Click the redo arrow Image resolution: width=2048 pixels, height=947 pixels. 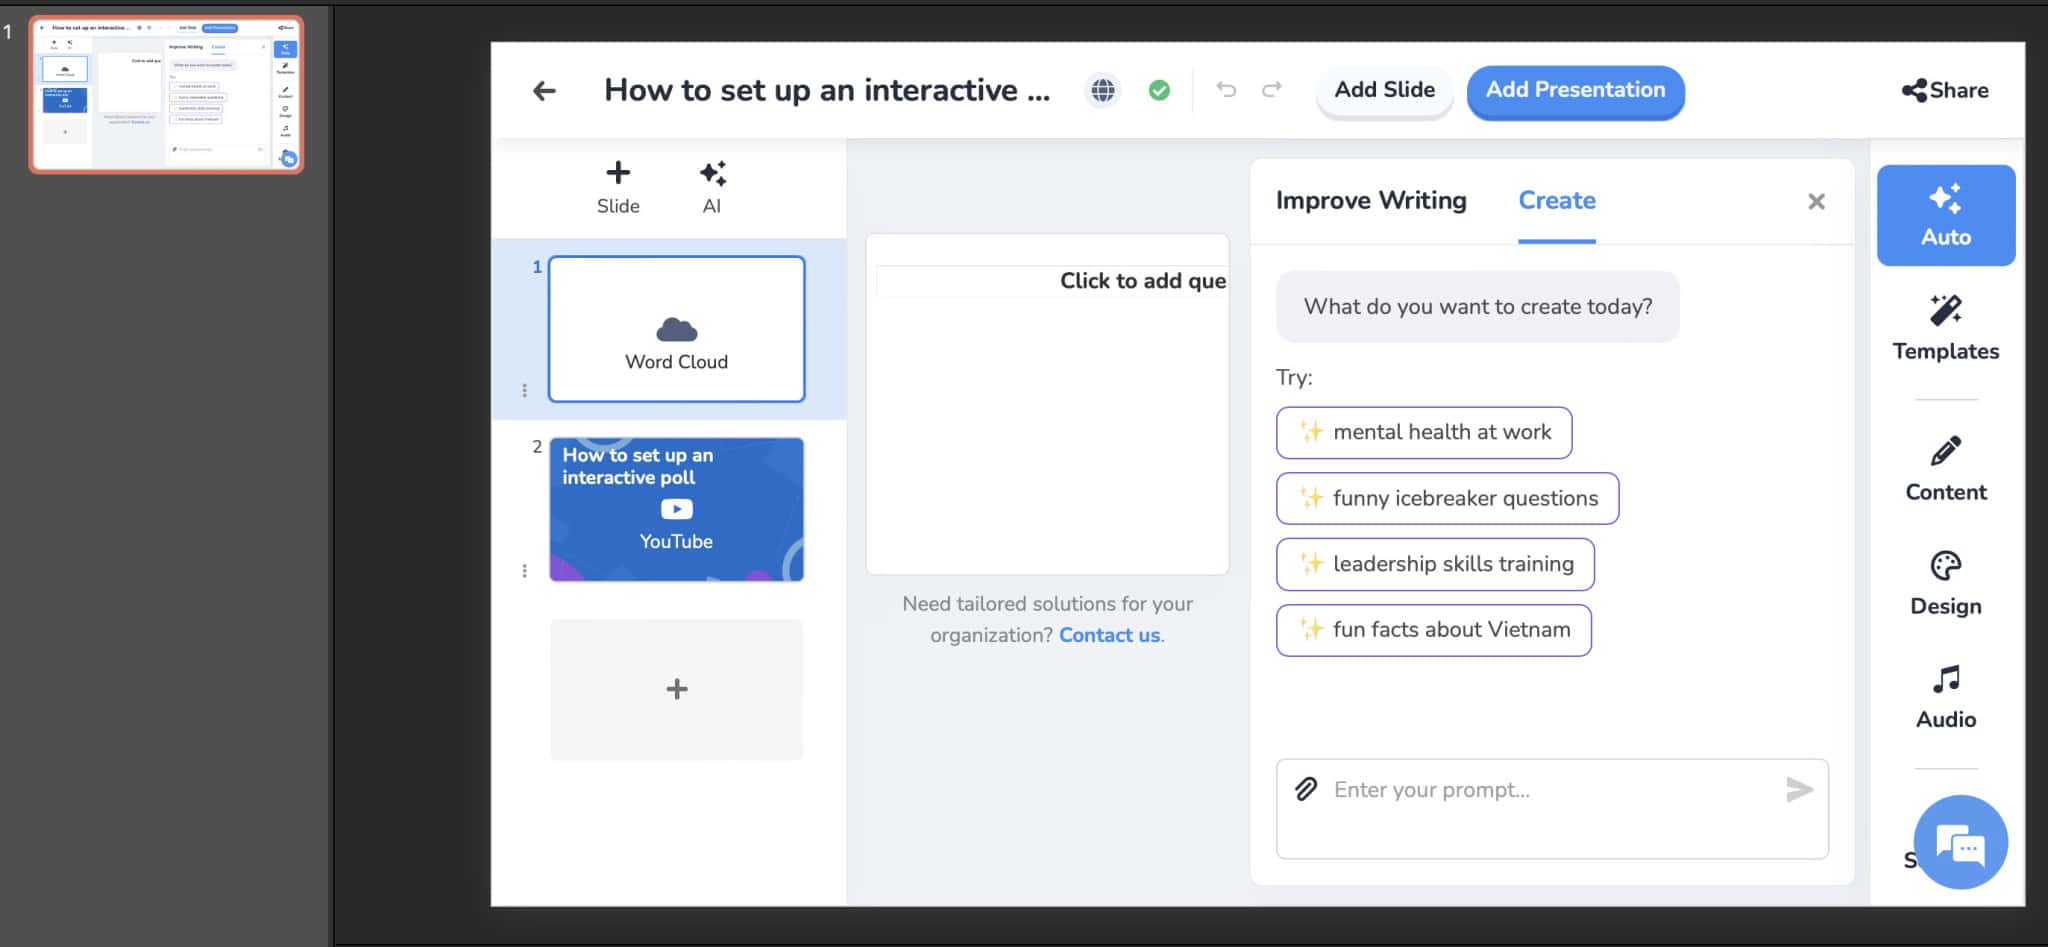(x=1274, y=89)
